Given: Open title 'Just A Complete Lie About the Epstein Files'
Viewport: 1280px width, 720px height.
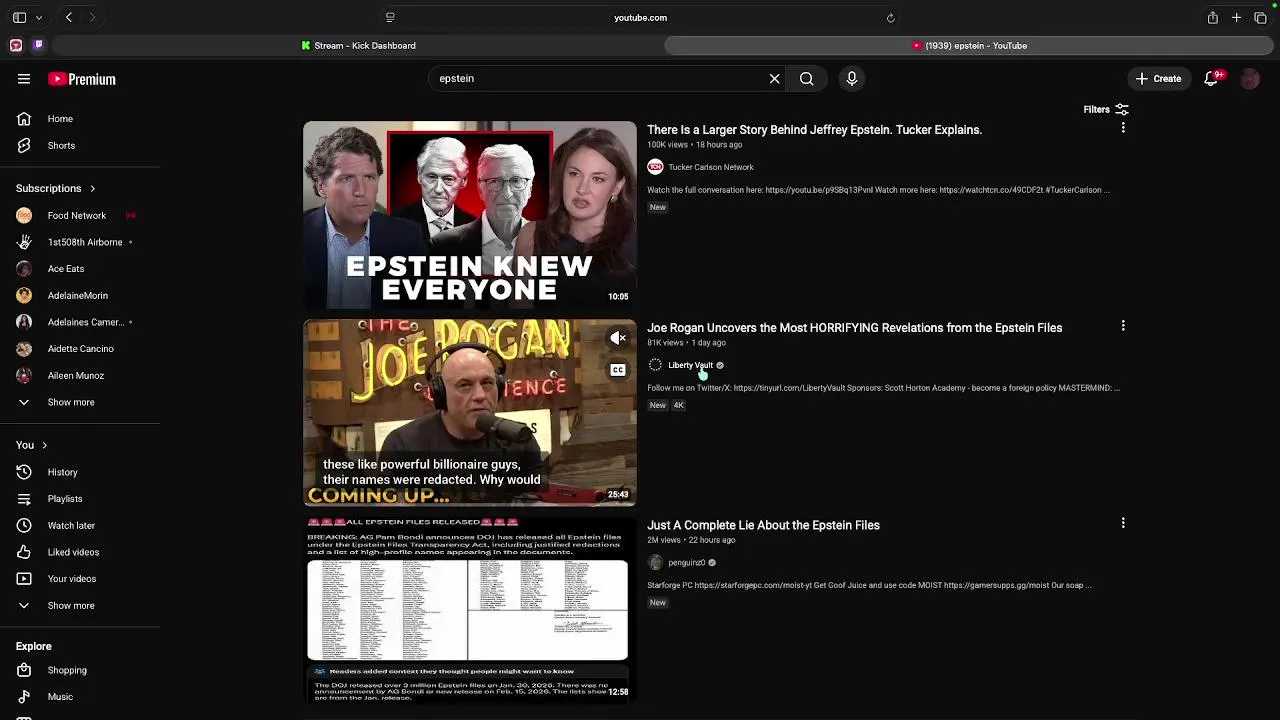Looking at the screenshot, I should click(763, 525).
